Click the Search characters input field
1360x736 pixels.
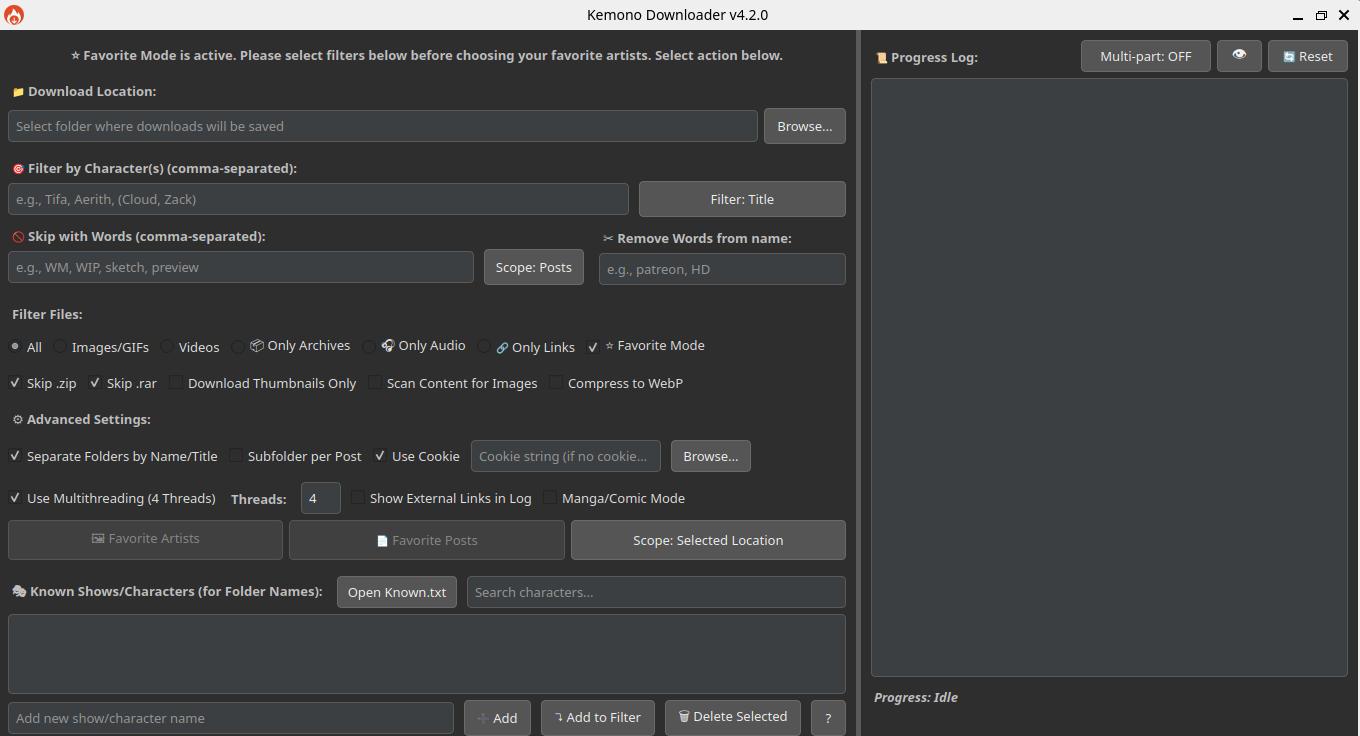pos(655,591)
